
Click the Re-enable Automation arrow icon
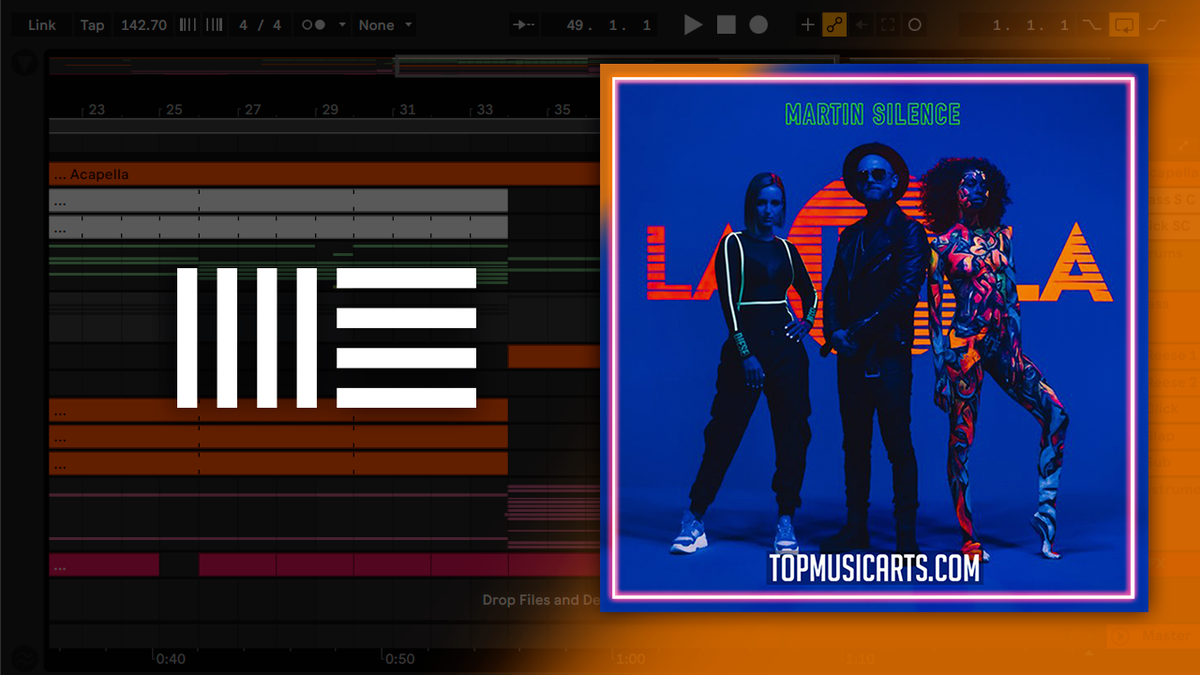pos(861,25)
